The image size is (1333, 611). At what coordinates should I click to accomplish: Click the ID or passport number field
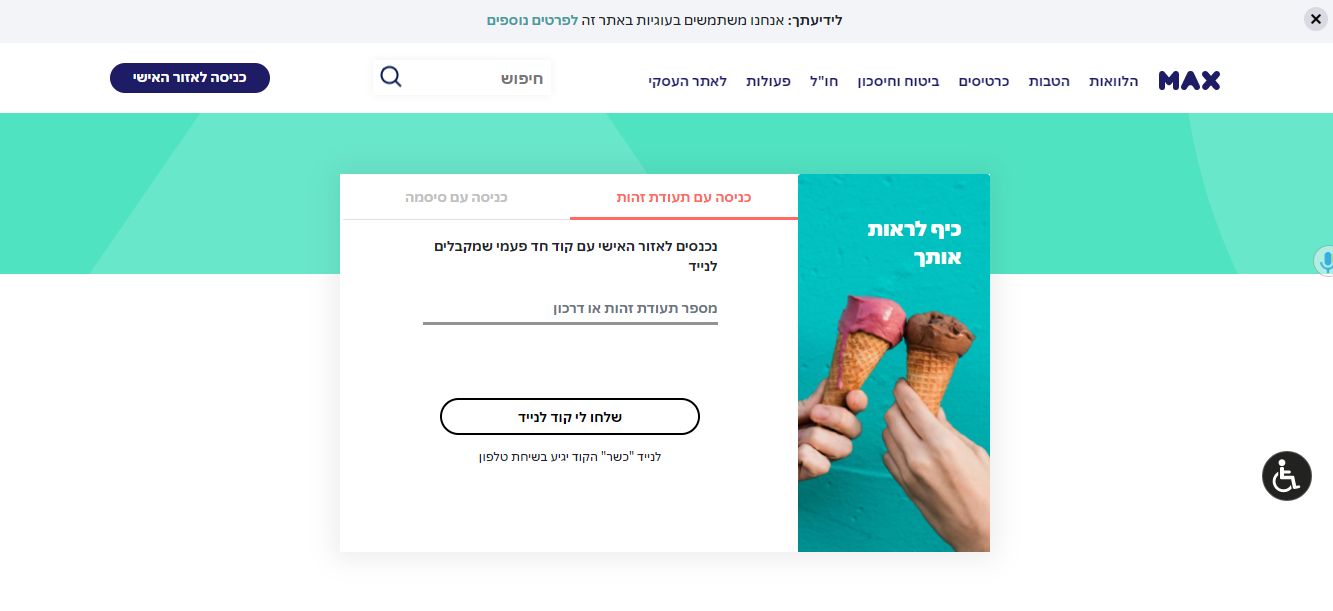pyautogui.click(x=570, y=309)
